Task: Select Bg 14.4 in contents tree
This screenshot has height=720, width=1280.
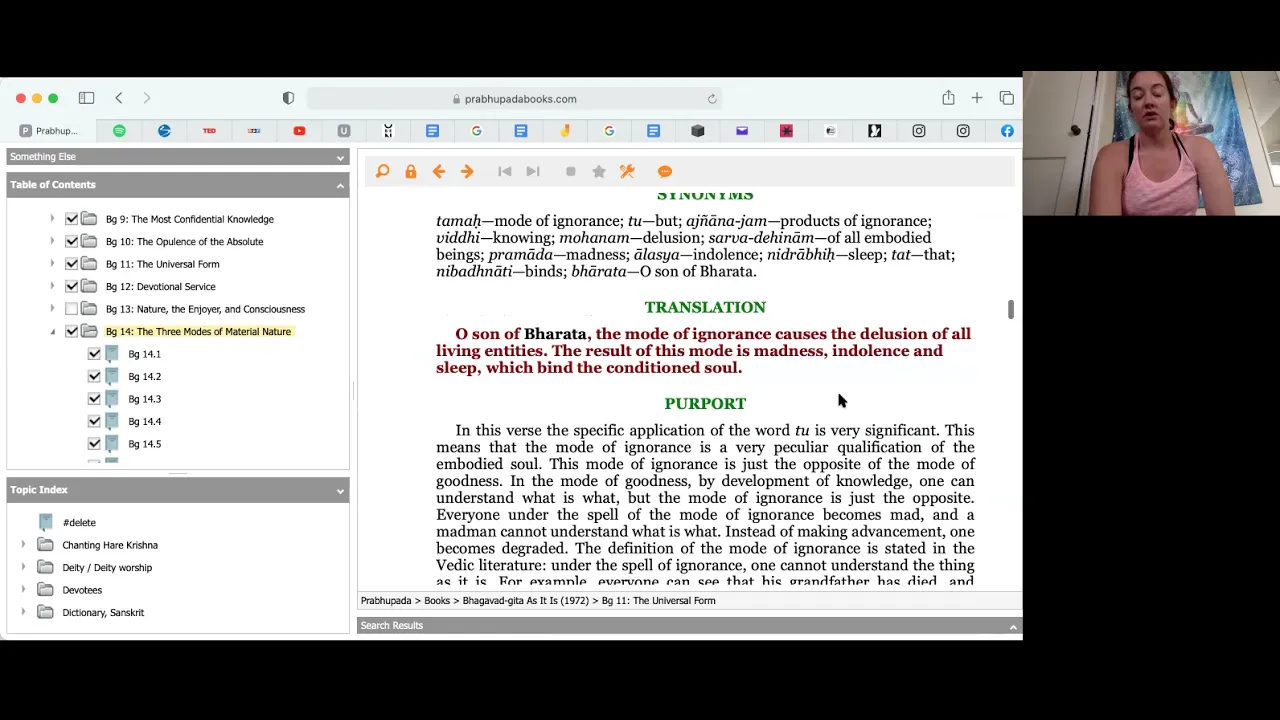Action: pyautogui.click(x=144, y=422)
